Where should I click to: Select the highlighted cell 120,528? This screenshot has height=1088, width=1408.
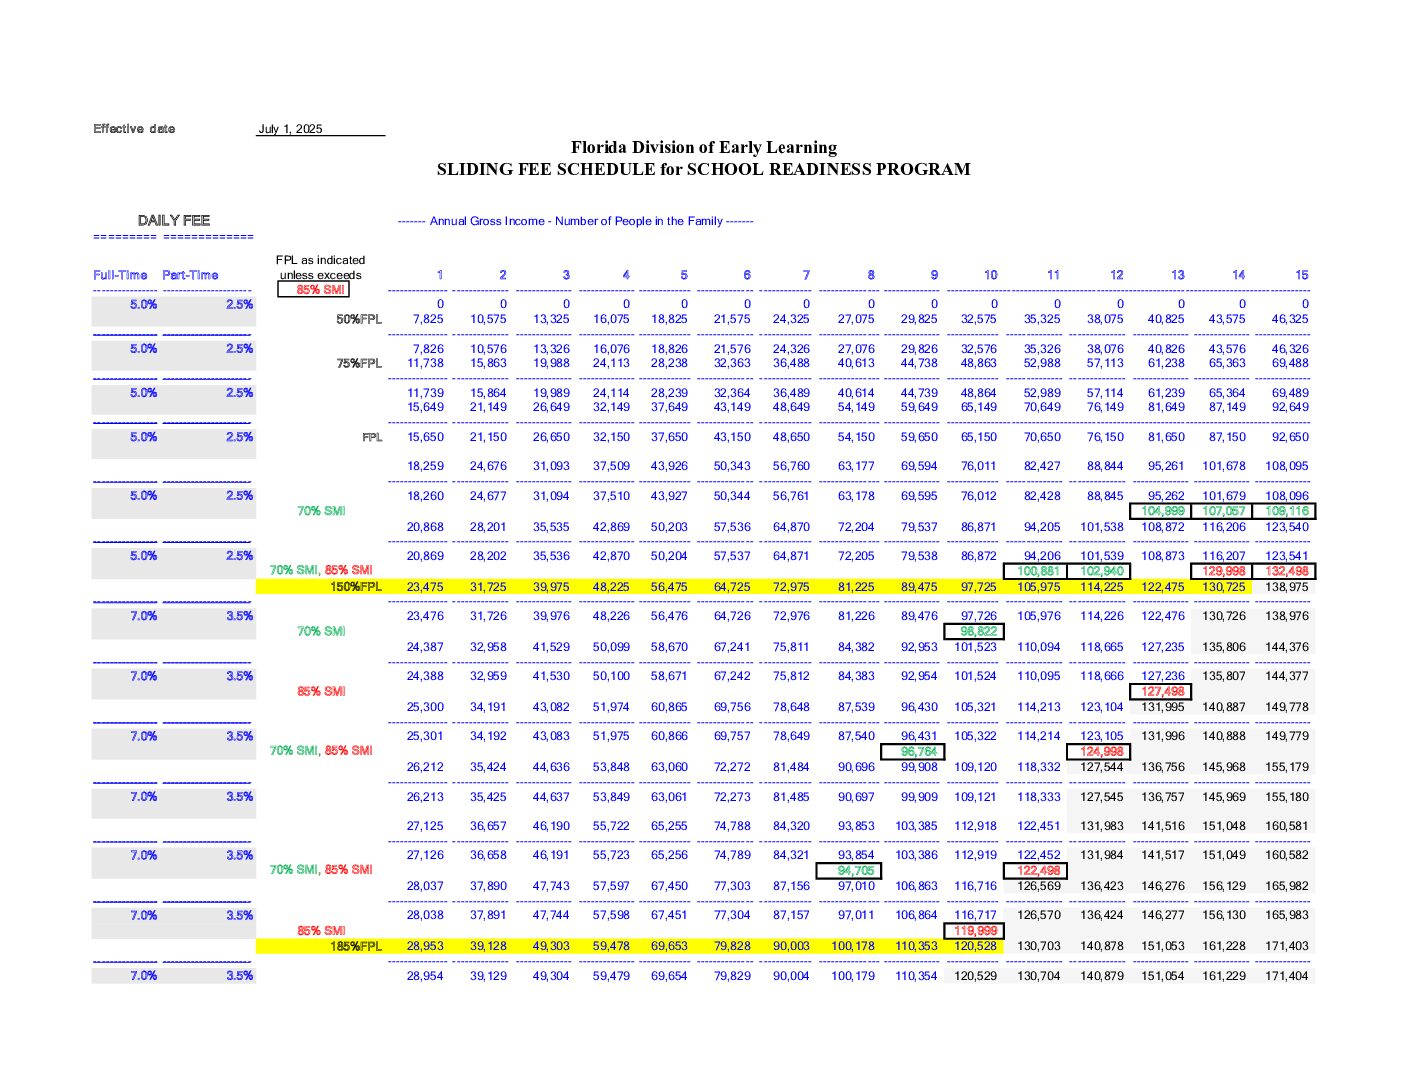click(x=976, y=946)
